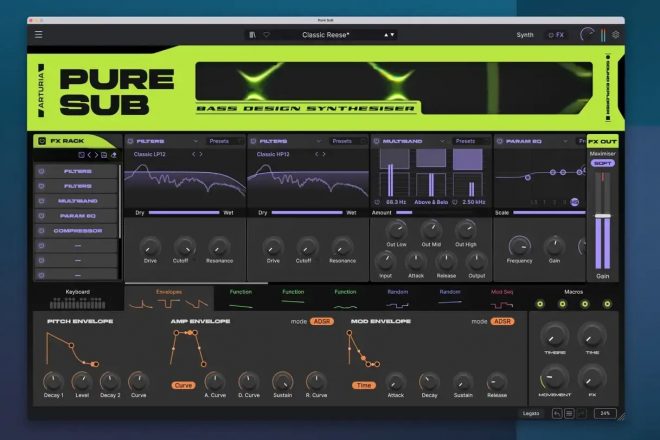660x440 pixels.
Task: Toggle power of Compressor rack slot
Action: (41, 230)
